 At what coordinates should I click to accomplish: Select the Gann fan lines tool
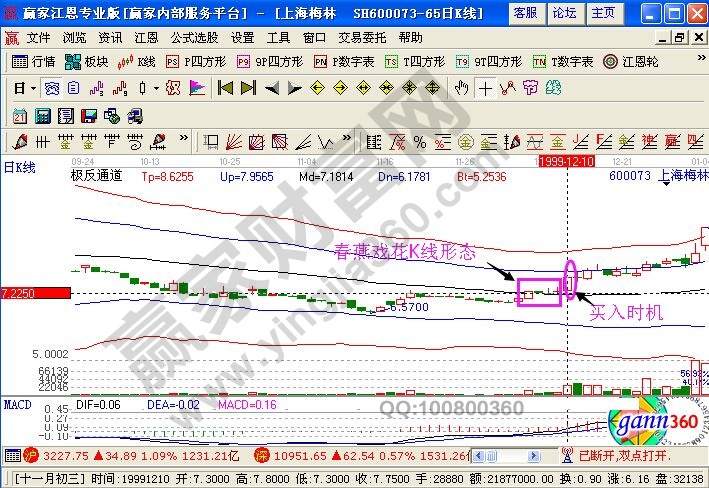[234, 142]
